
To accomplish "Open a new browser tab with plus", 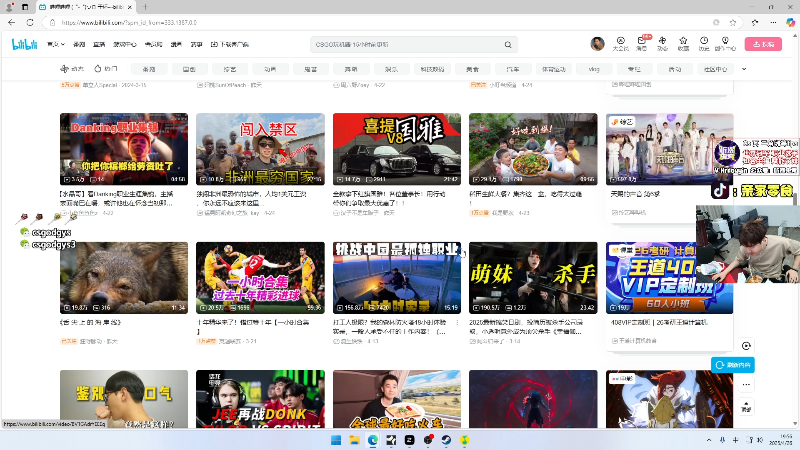I will click(x=145, y=7).
